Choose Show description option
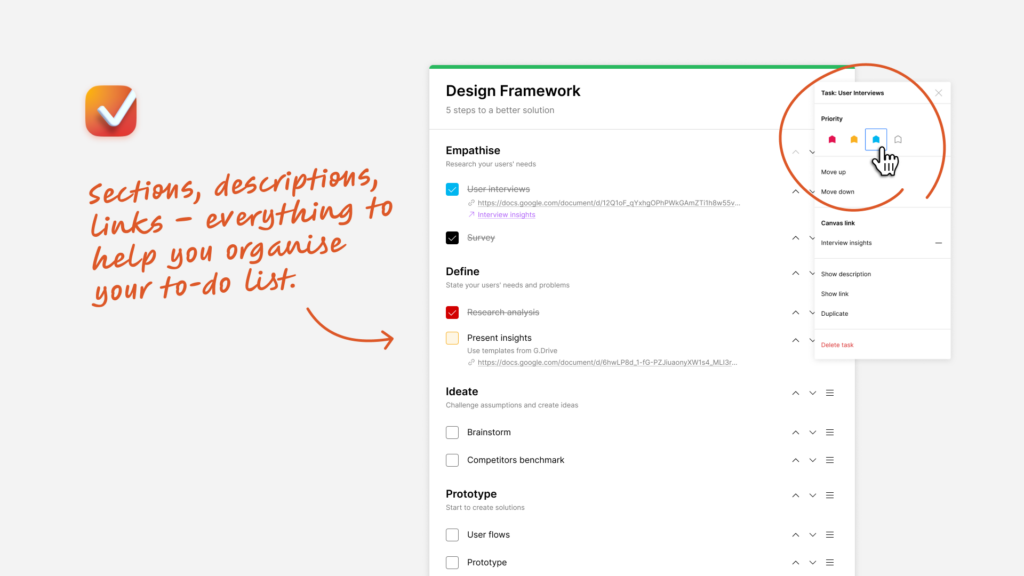The height and width of the screenshot is (576, 1024). (846, 274)
